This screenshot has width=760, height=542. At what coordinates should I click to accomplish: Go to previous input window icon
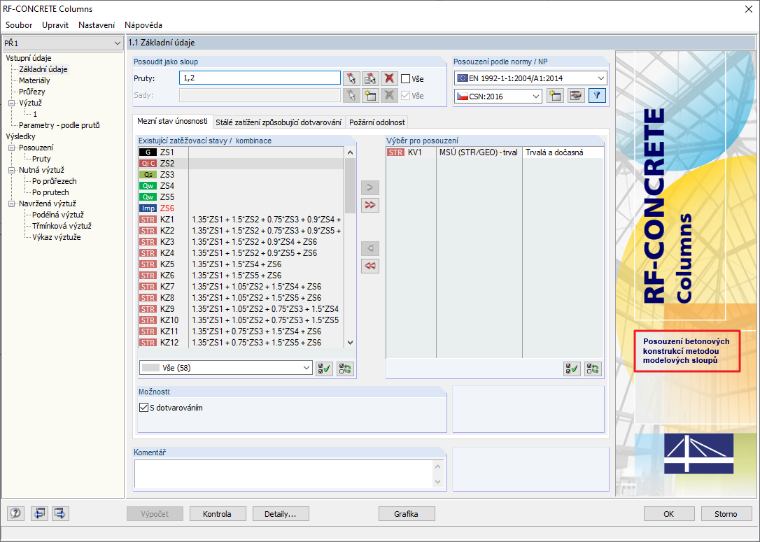click(39, 513)
